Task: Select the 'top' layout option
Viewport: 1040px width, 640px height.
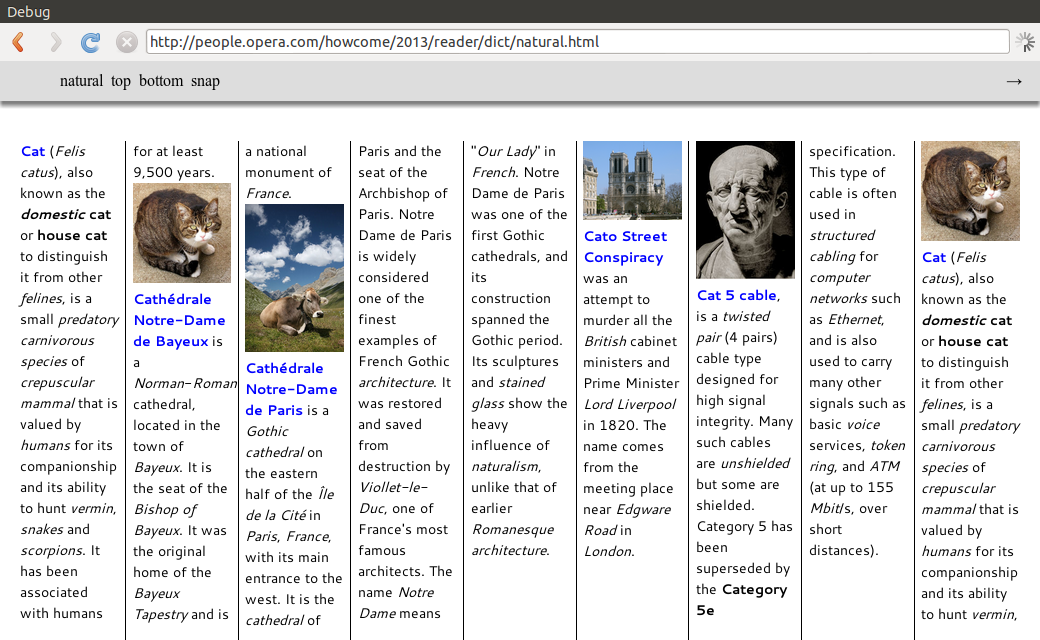Action: (121, 81)
